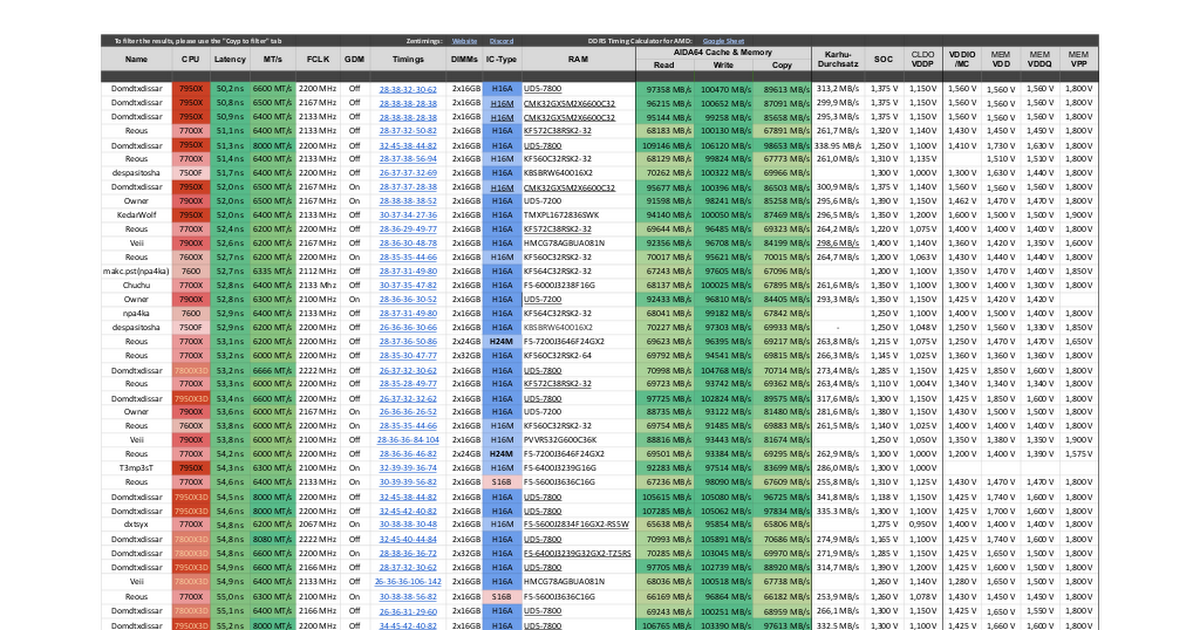Open timings link 30-37-35-47-82
Screen dimensions: 1200x630
tap(408, 285)
